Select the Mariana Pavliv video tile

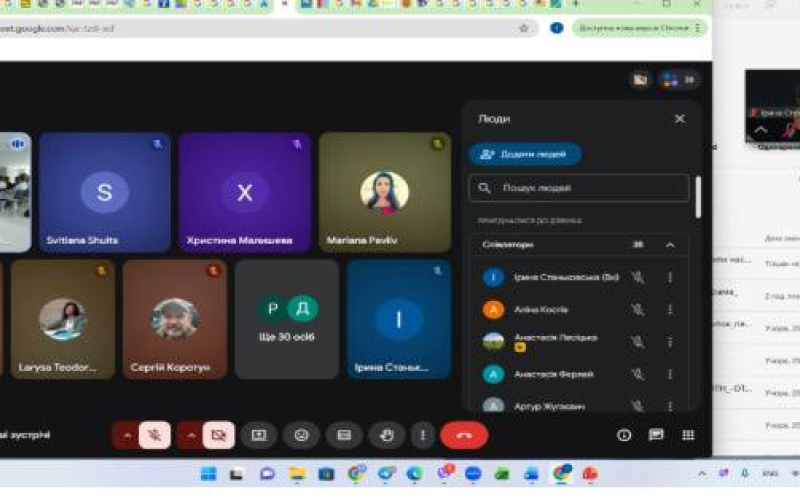point(385,192)
